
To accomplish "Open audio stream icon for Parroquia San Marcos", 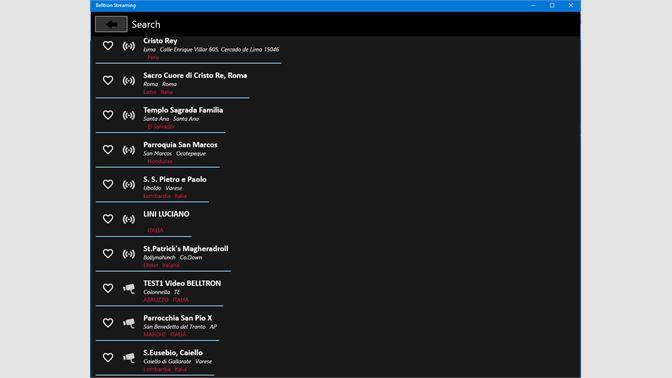I will 129,150.
